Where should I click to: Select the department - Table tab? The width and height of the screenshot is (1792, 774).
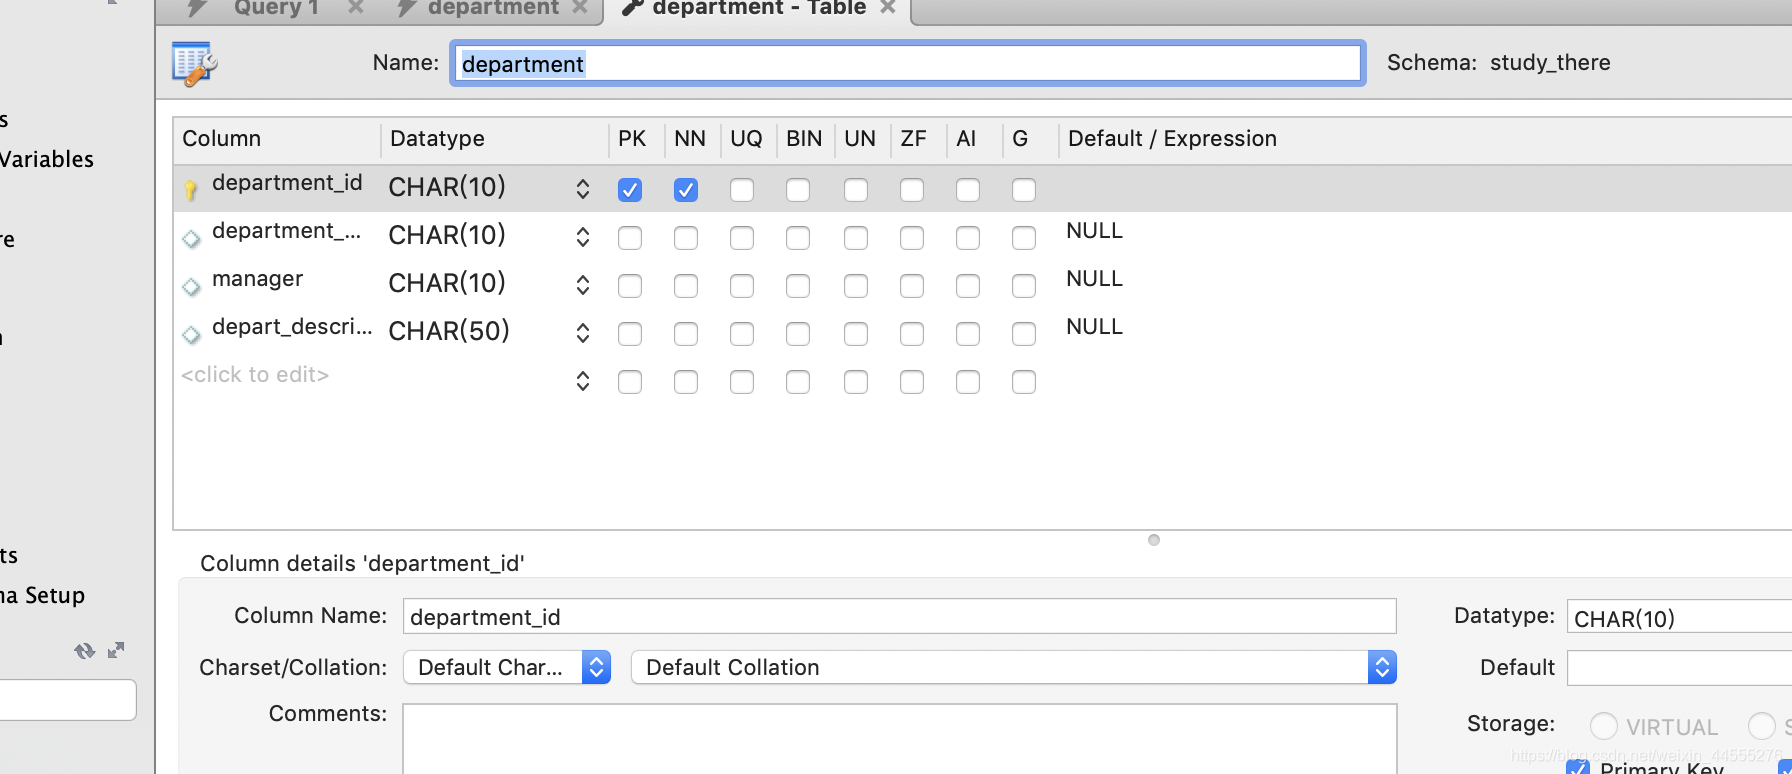point(757,8)
